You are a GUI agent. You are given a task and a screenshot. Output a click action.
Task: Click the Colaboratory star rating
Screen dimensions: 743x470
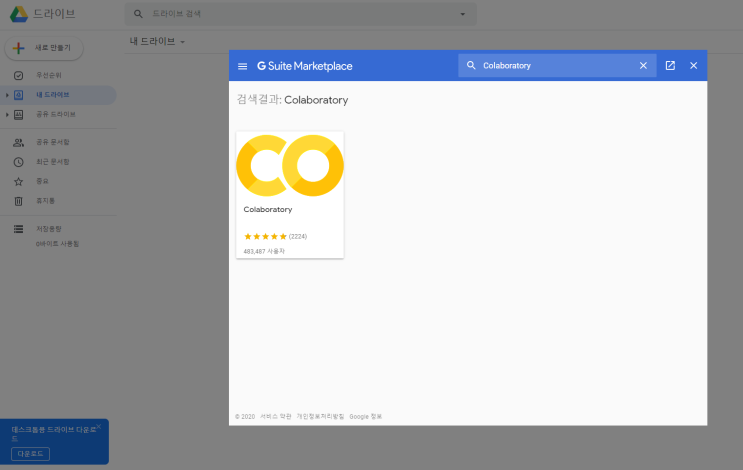(265, 236)
